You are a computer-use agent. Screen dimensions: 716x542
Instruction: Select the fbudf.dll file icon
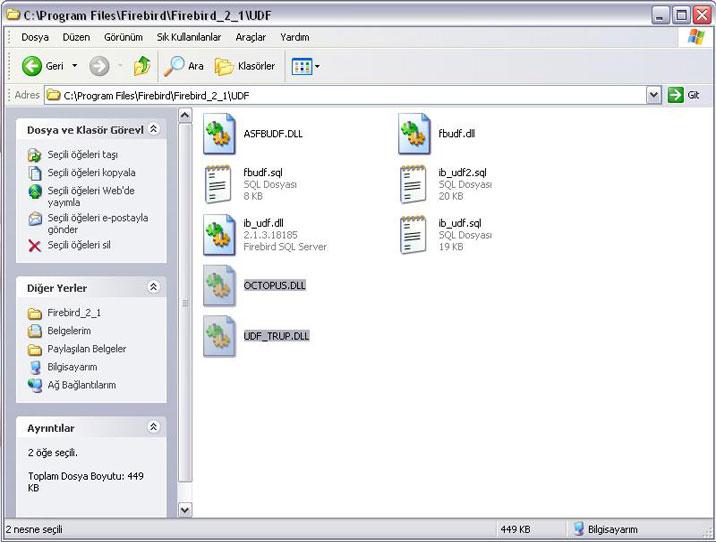(x=414, y=134)
